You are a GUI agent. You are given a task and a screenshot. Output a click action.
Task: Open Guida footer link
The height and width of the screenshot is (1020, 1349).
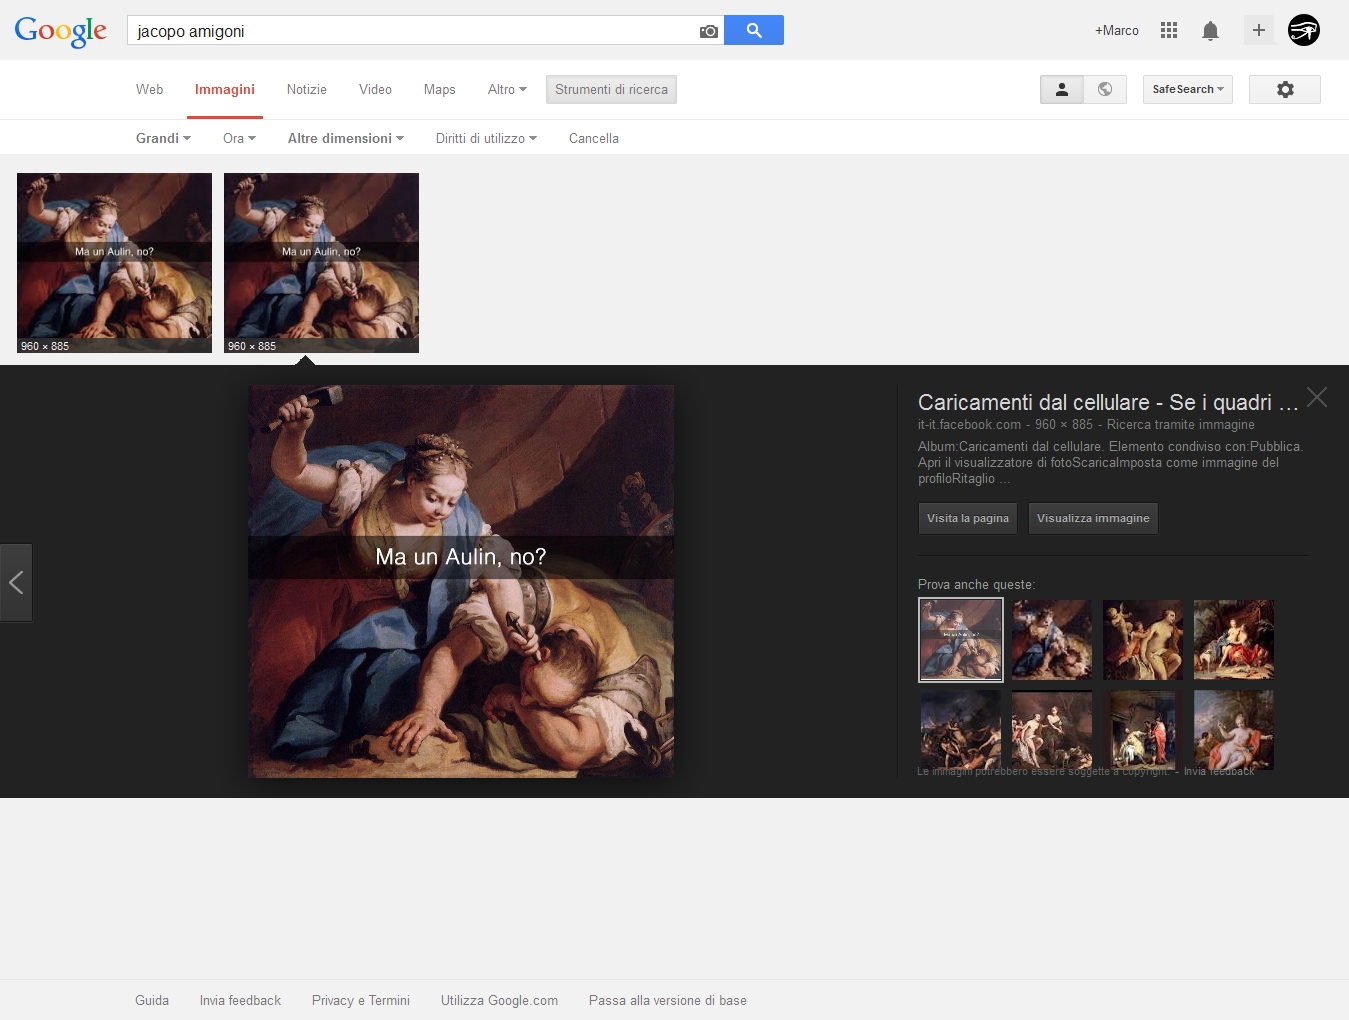(x=152, y=1000)
